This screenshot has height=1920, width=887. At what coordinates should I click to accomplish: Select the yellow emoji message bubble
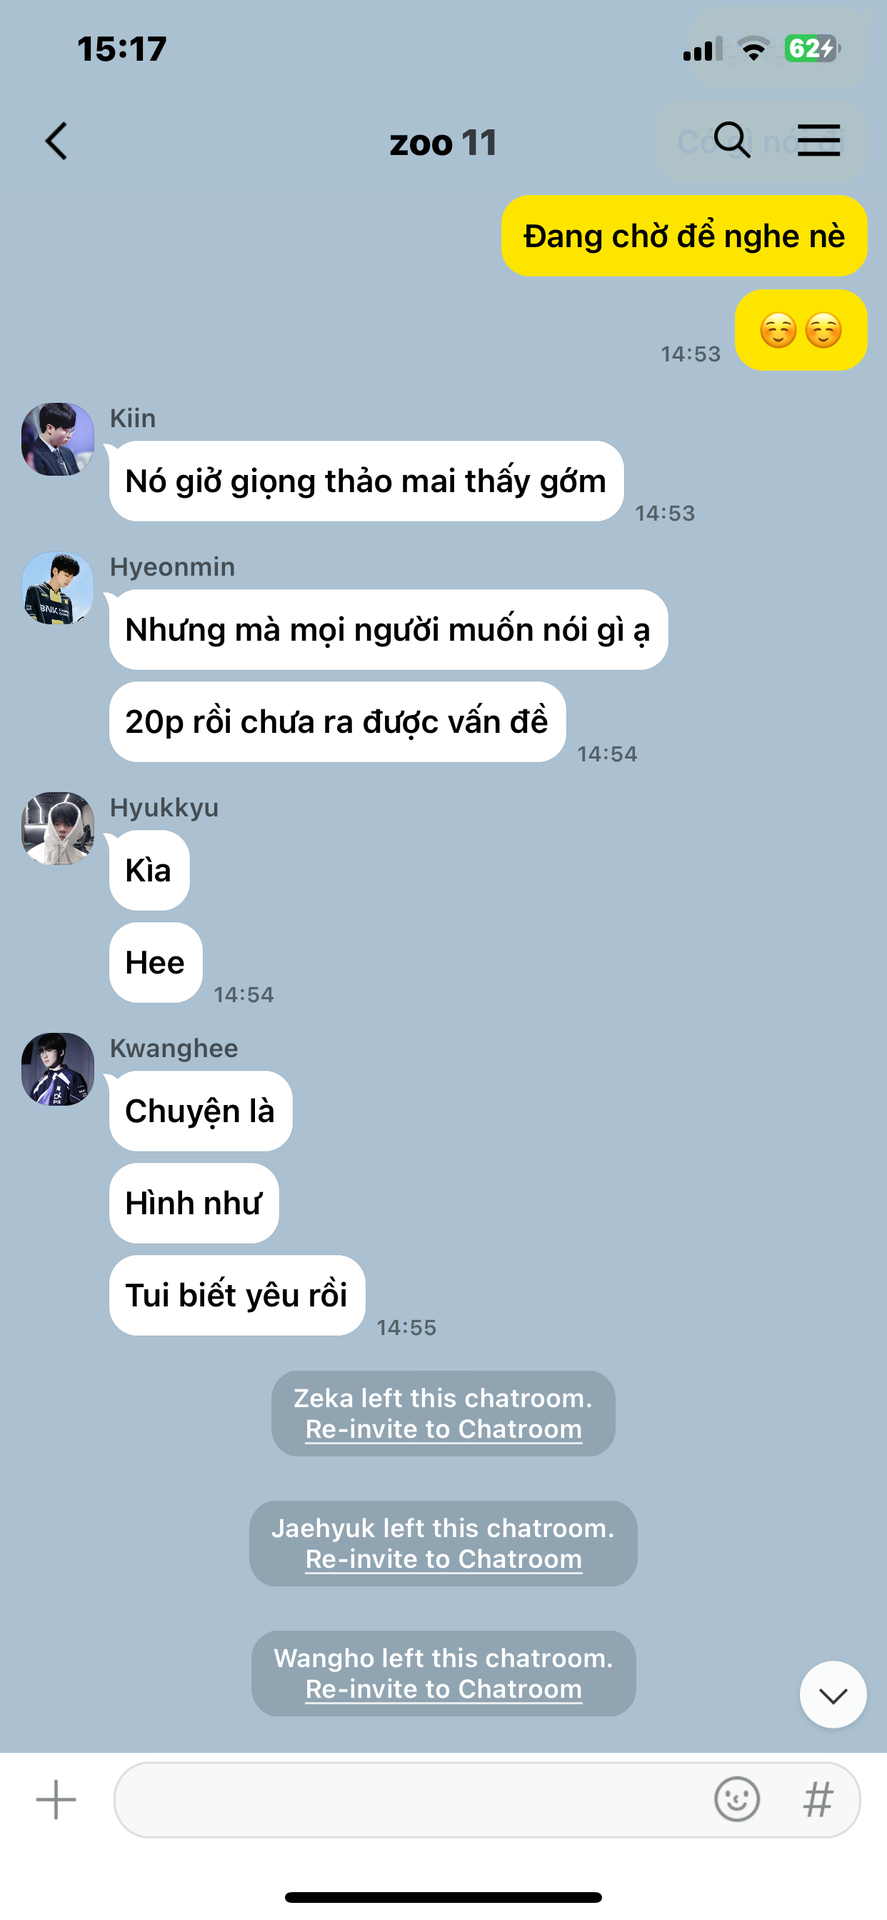coord(801,330)
